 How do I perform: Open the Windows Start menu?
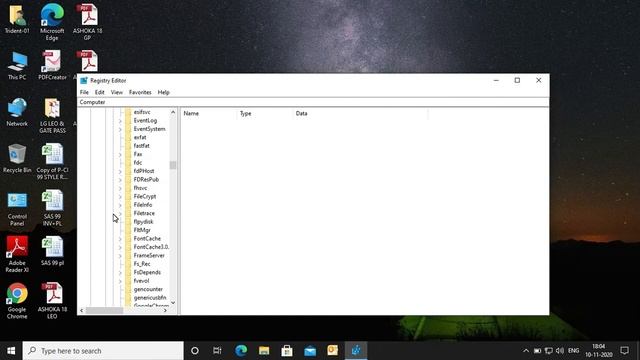(x=11, y=351)
